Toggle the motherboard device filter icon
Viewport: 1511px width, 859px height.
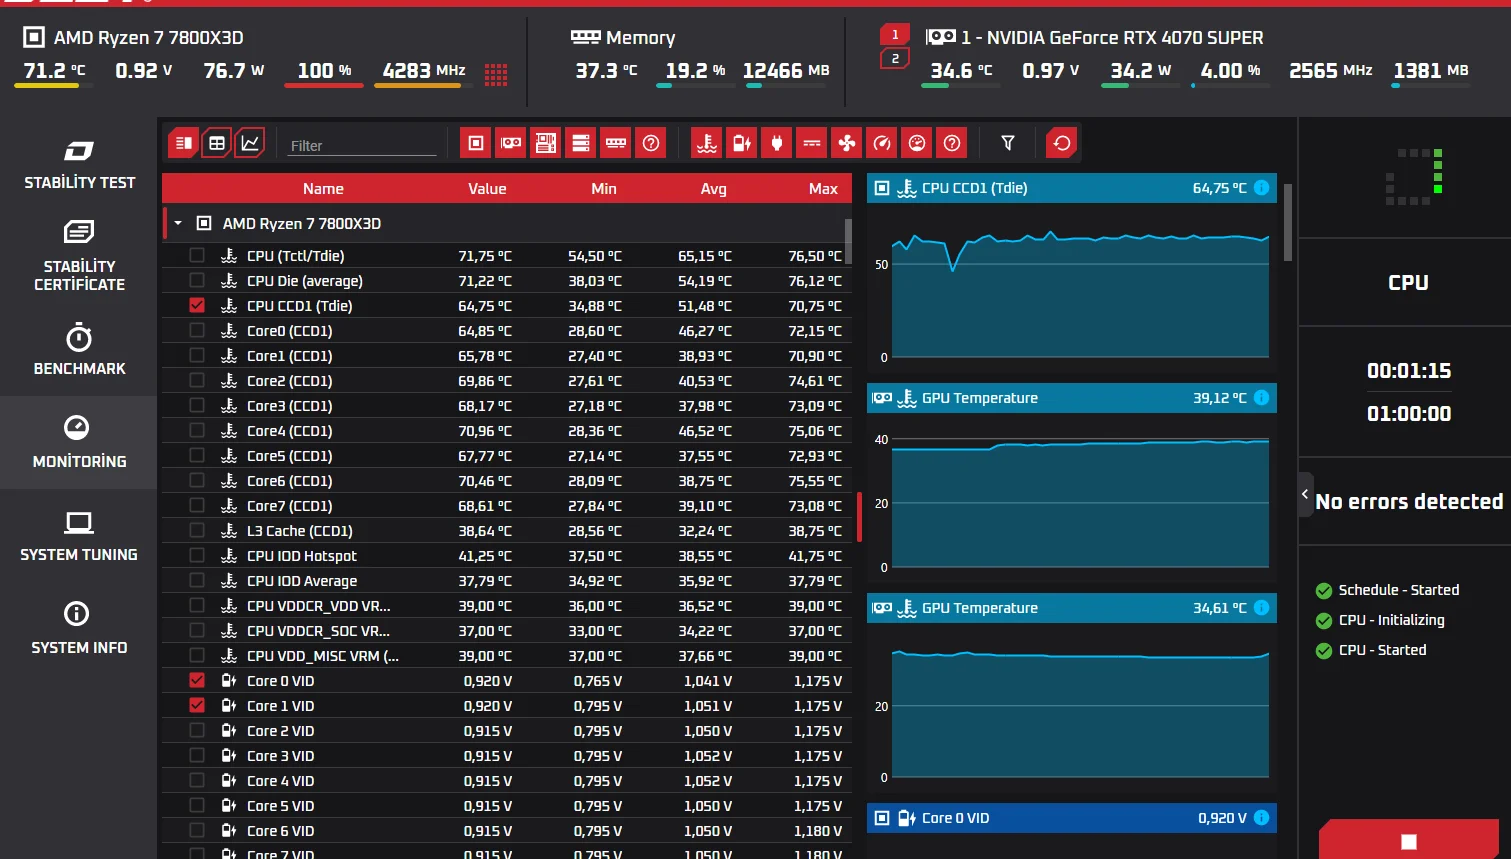[x=546, y=143]
